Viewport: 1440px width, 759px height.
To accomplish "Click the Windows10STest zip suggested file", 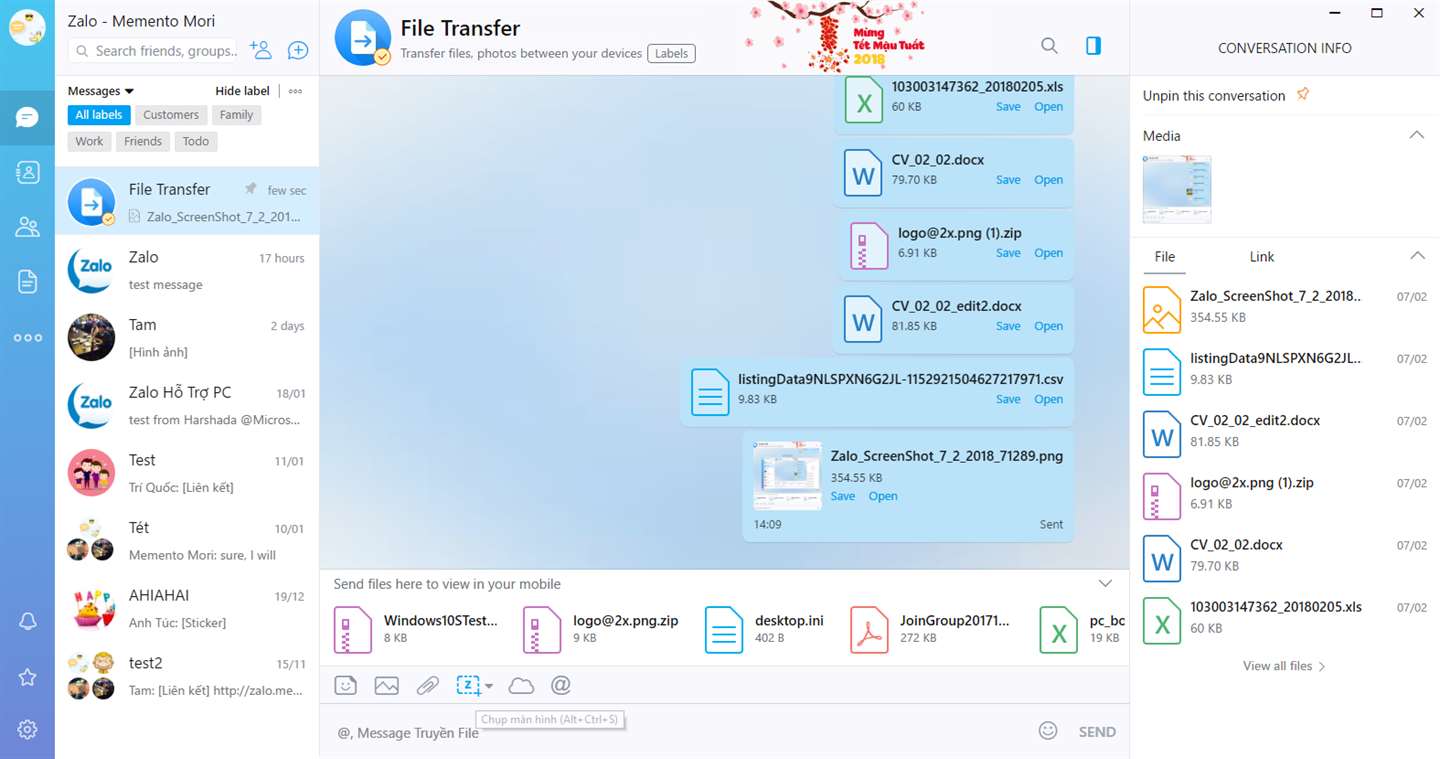I will (x=416, y=630).
